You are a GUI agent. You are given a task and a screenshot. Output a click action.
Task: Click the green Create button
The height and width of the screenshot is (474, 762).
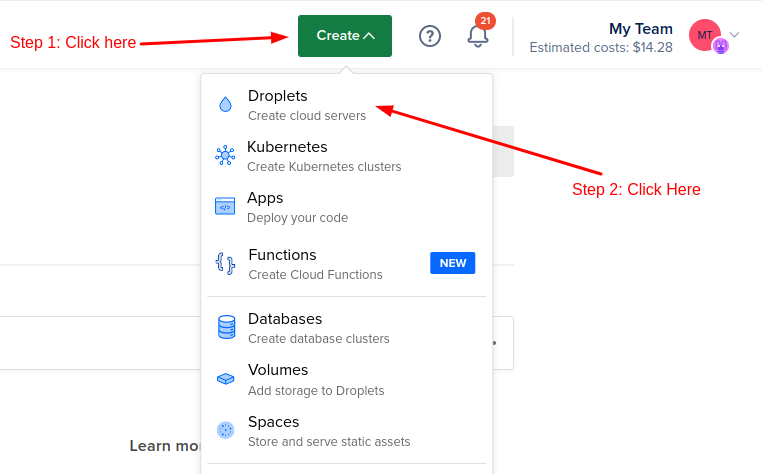[345, 36]
